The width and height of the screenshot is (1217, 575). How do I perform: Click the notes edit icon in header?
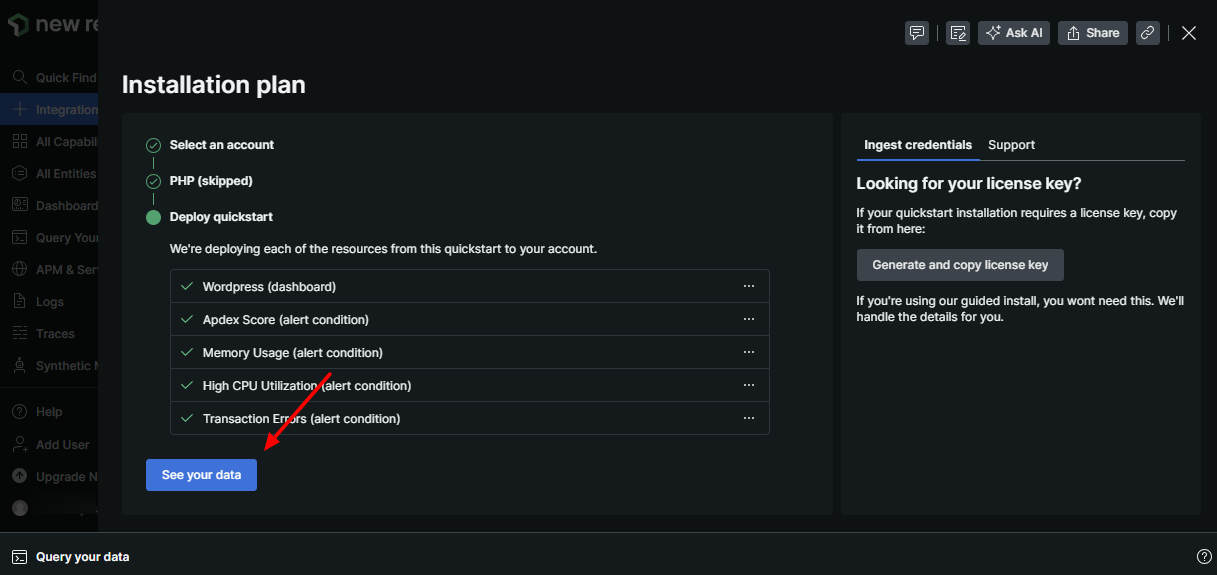(x=958, y=33)
